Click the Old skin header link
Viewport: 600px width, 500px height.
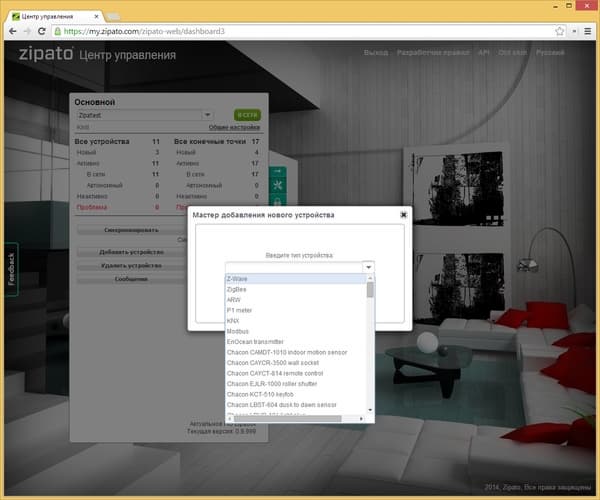[512, 52]
